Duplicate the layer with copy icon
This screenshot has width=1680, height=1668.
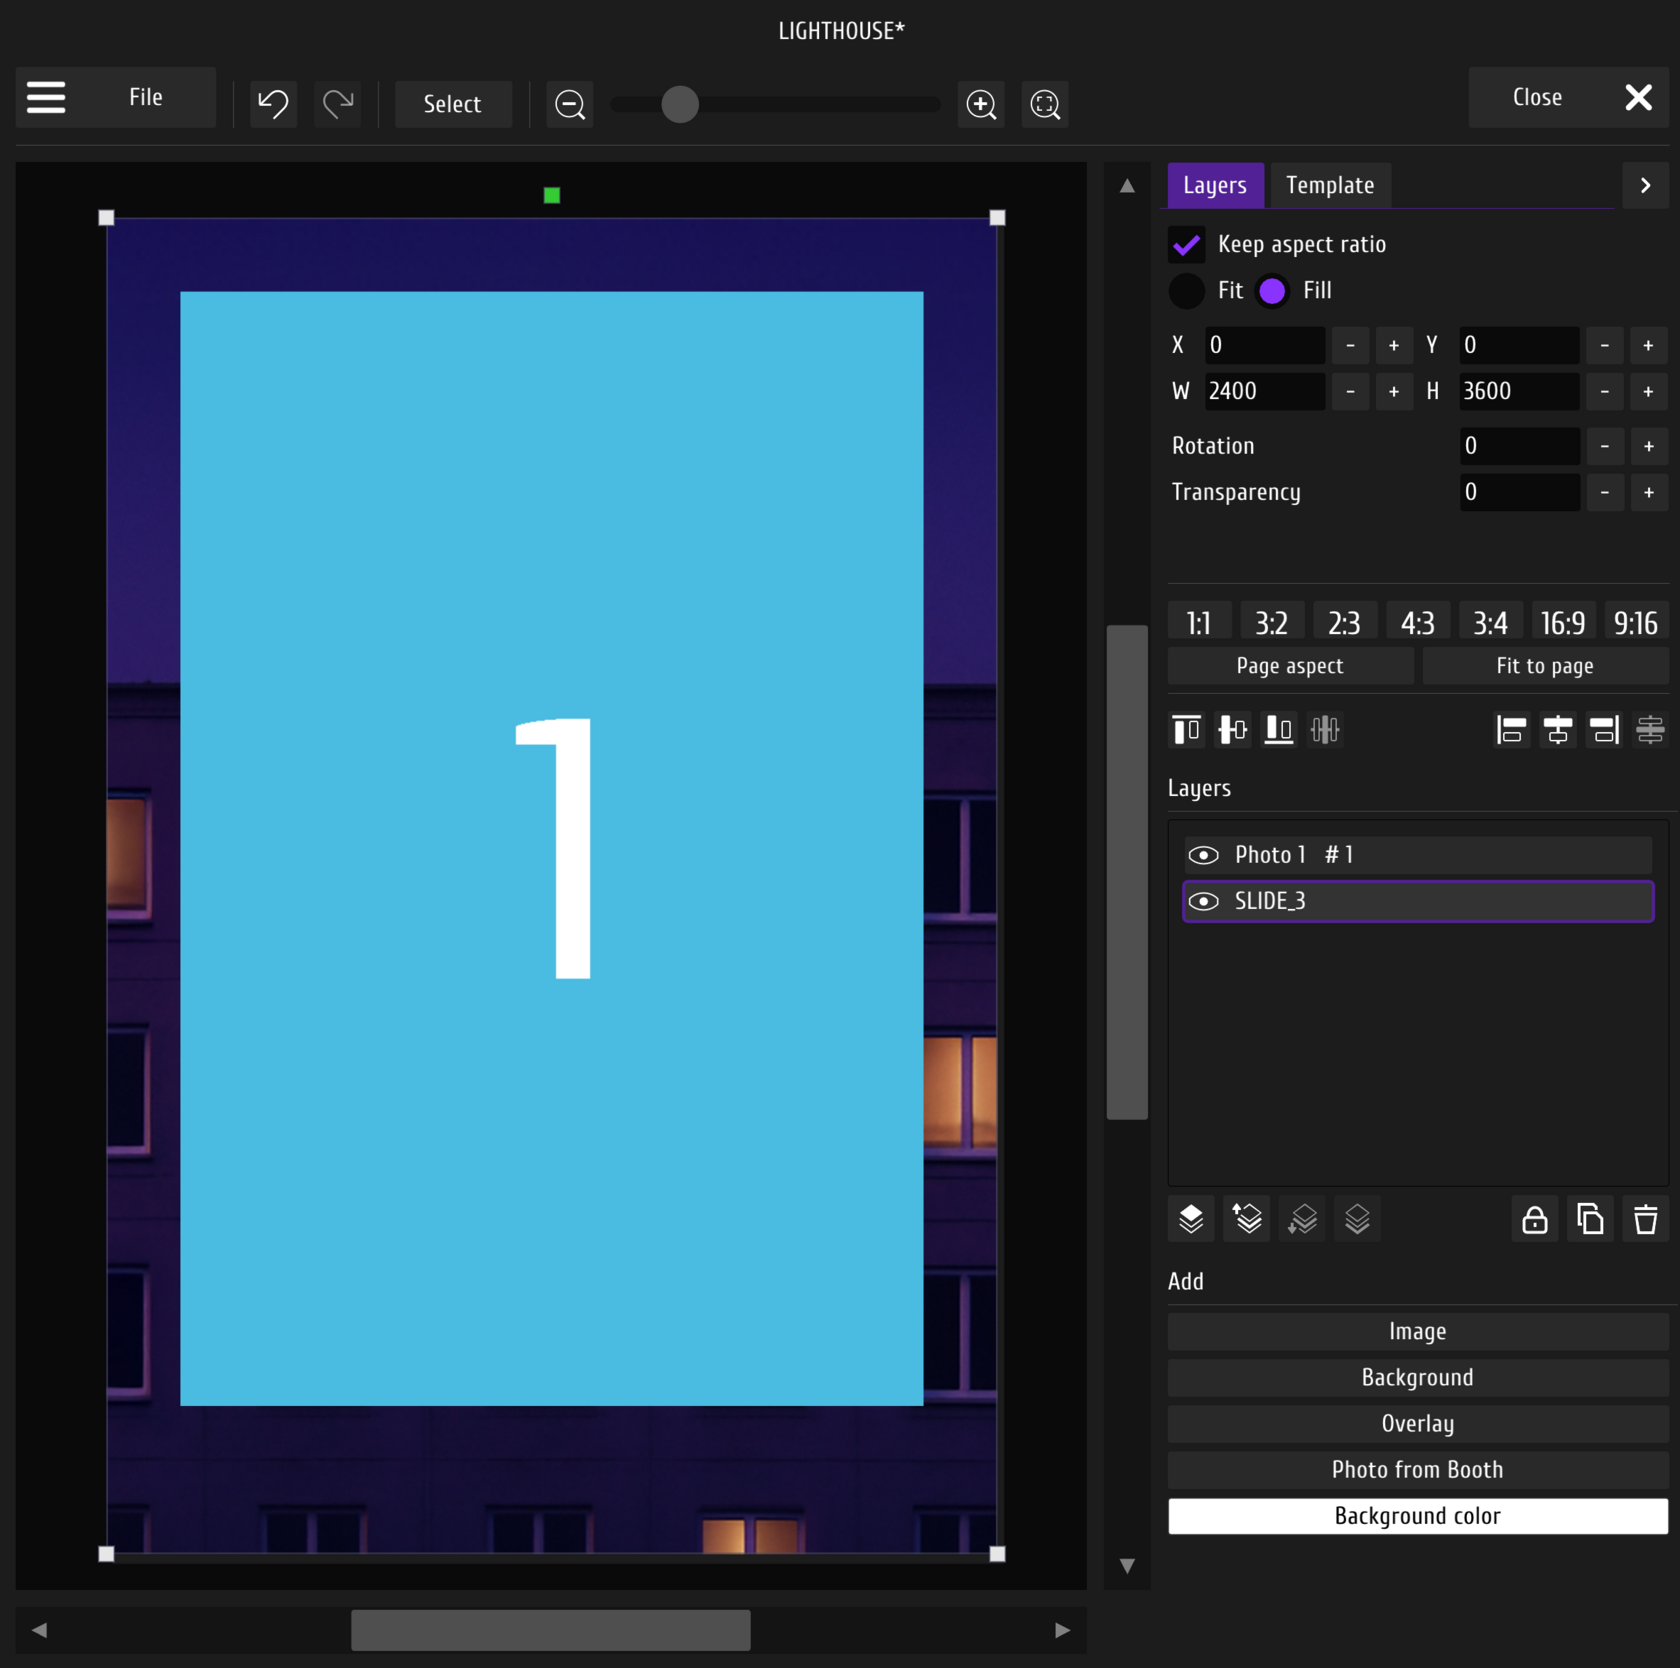point(1590,1219)
